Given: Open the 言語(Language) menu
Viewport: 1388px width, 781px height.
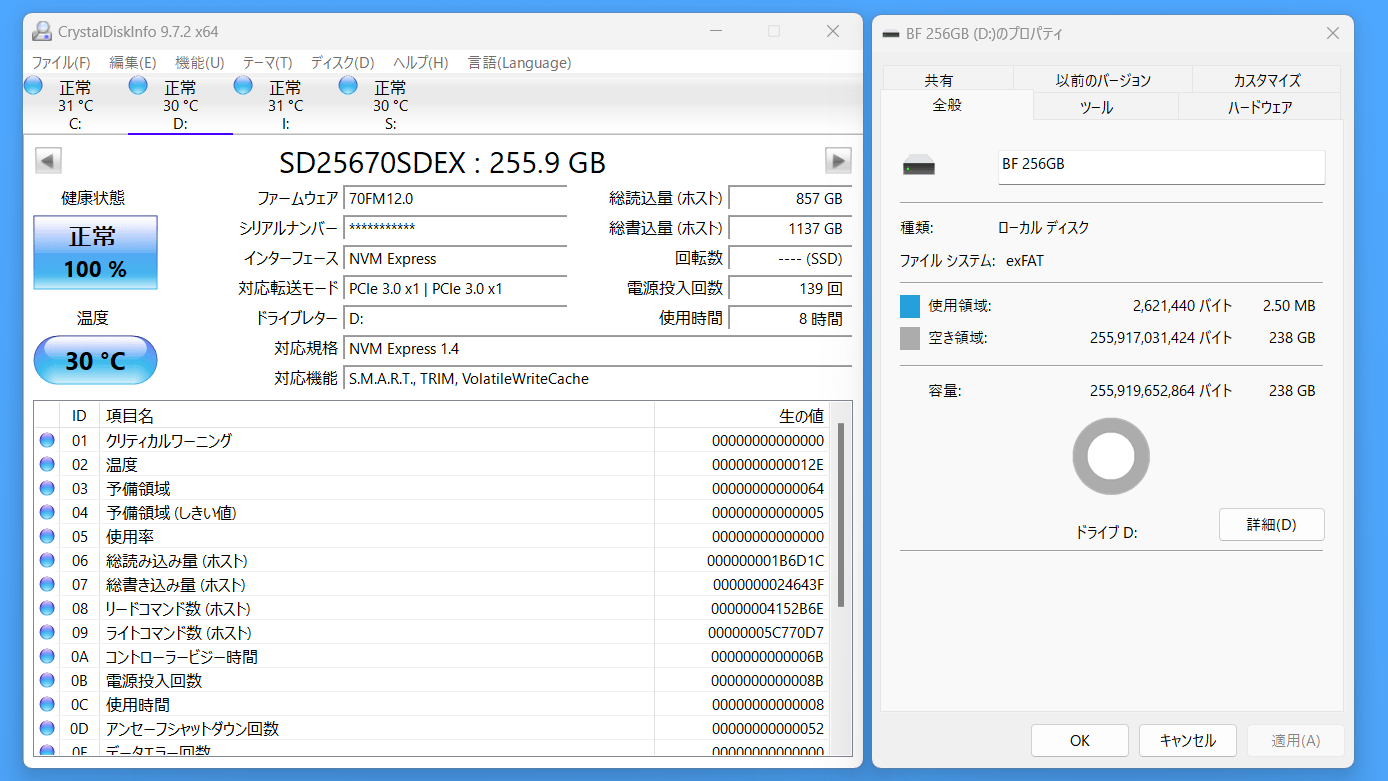Looking at the screenshot, I should (x=519, y=62).
